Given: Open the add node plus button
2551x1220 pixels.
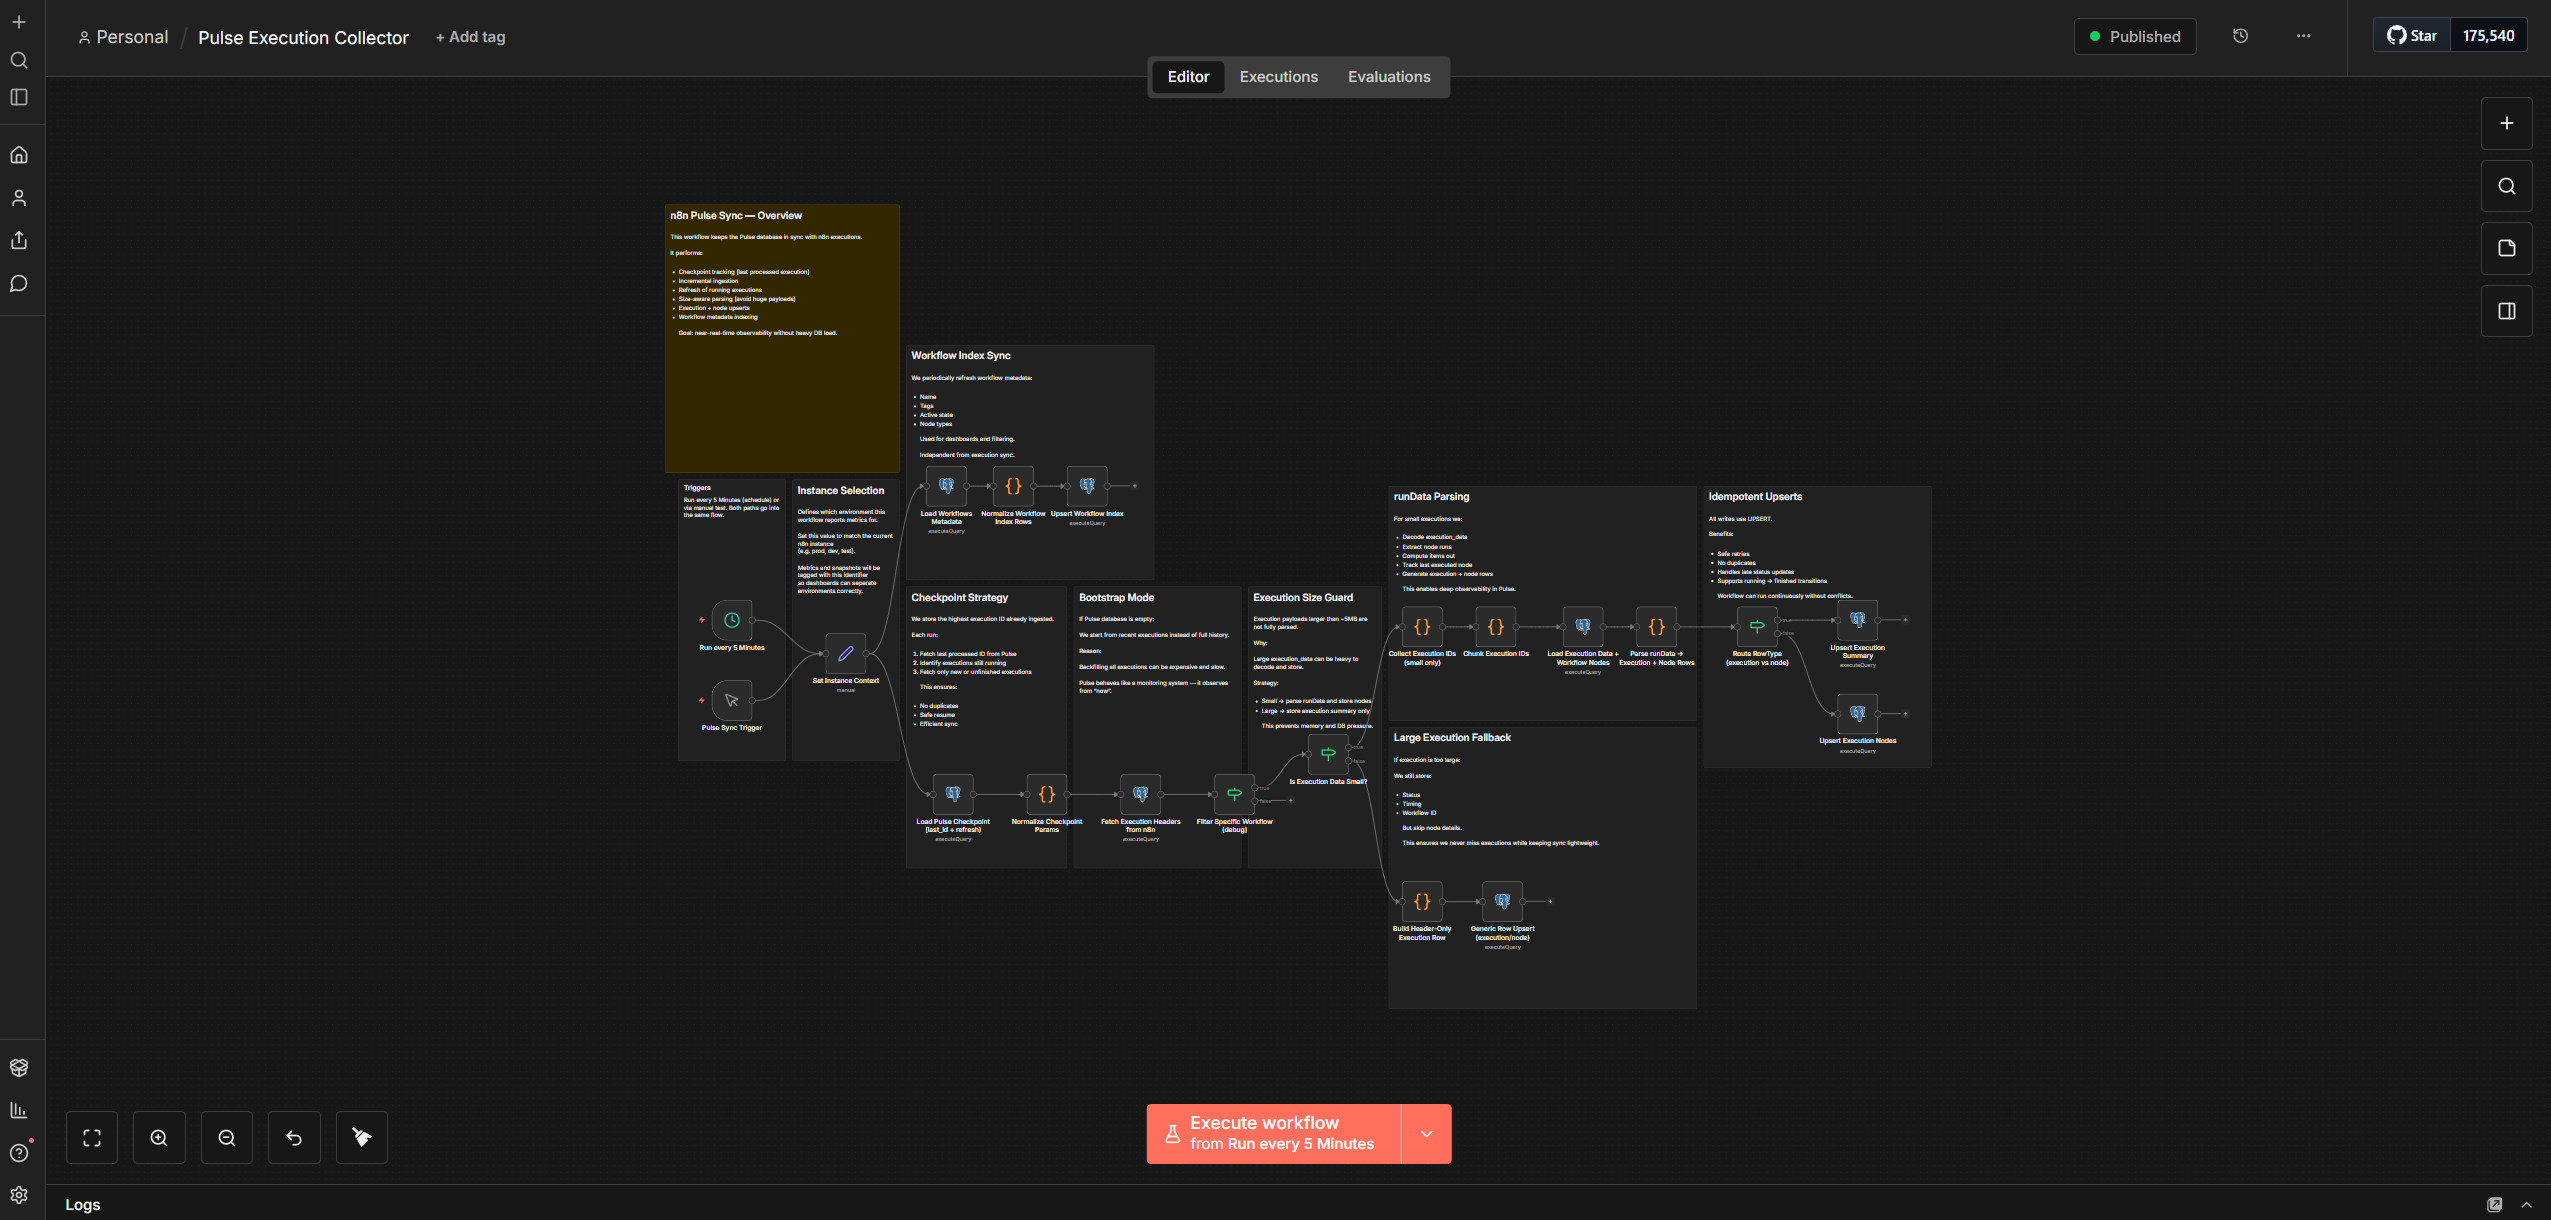Looking at the screenshot, I should point(2506,123).
